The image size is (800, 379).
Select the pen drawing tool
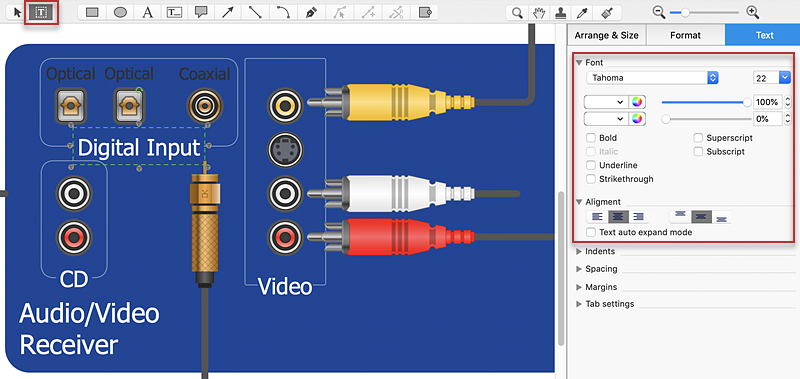point(311,12)
